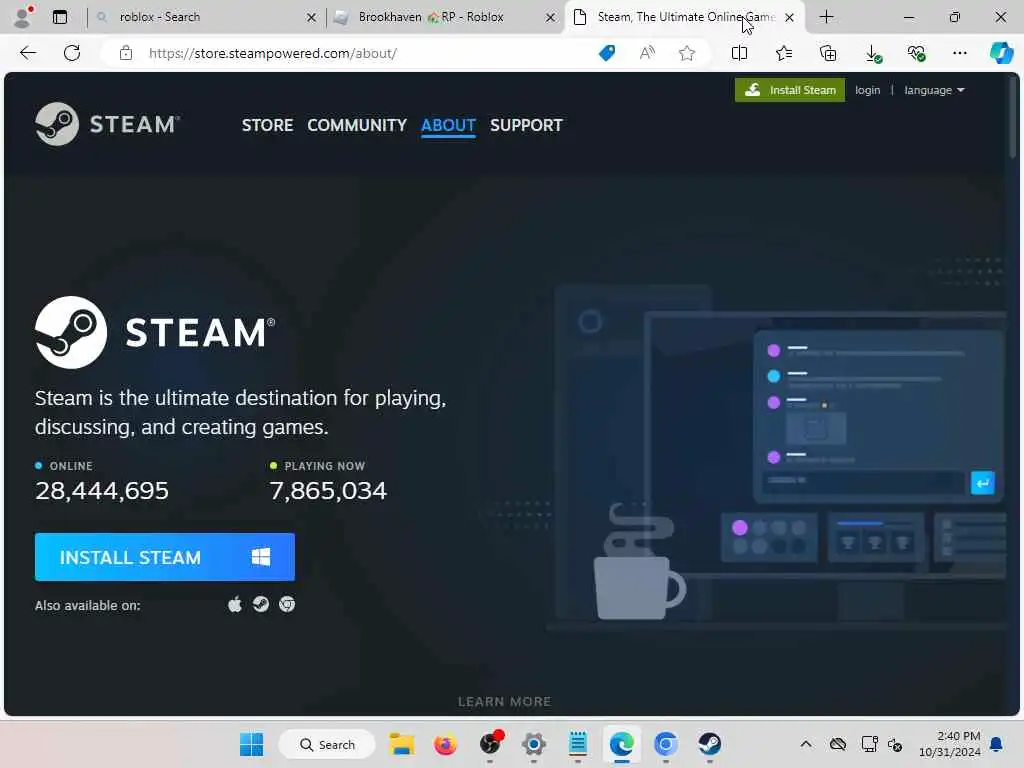The height and width of the screenshot is (768, 1024).
Task: Open the notifications bell icon
Action: [997, 744]
